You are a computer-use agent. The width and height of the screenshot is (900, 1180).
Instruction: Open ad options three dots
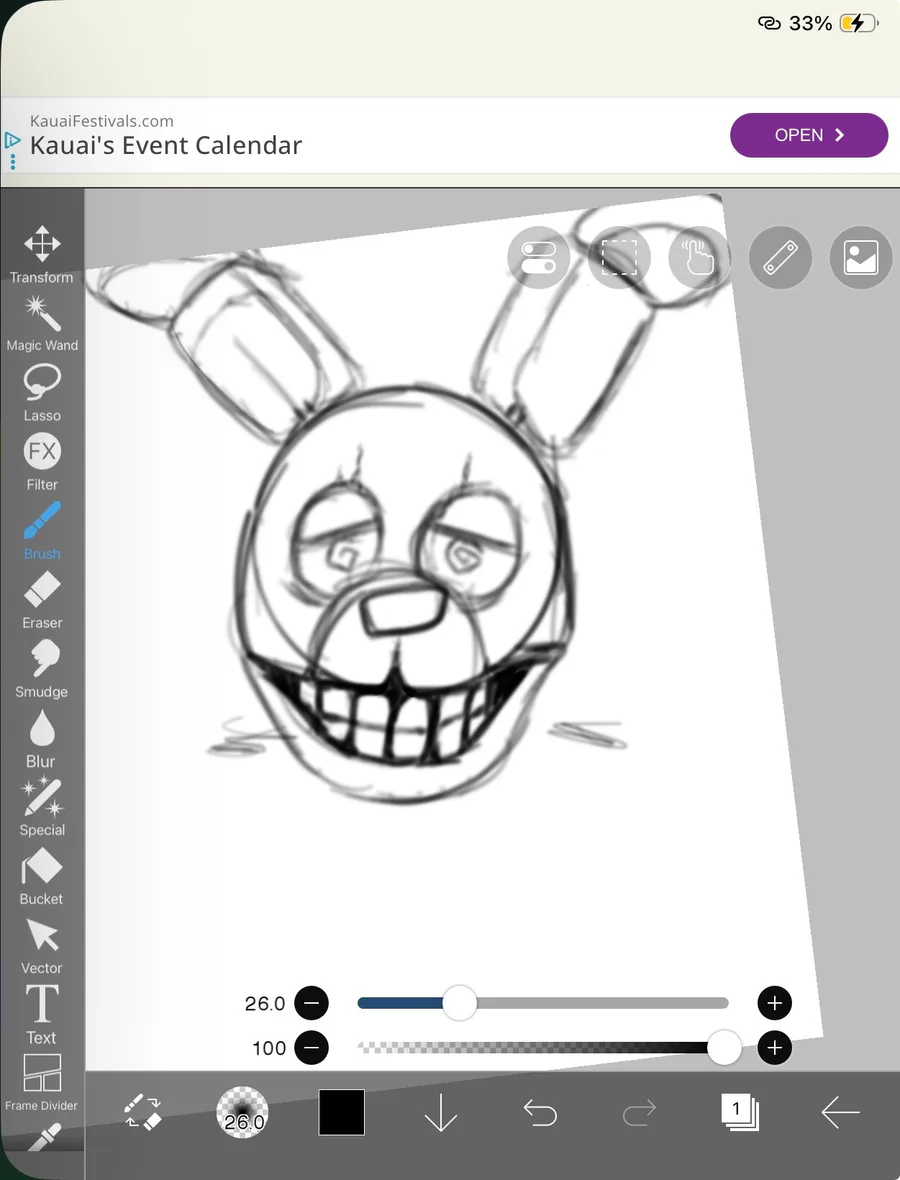pyautogui.click(x=12, y=162)
